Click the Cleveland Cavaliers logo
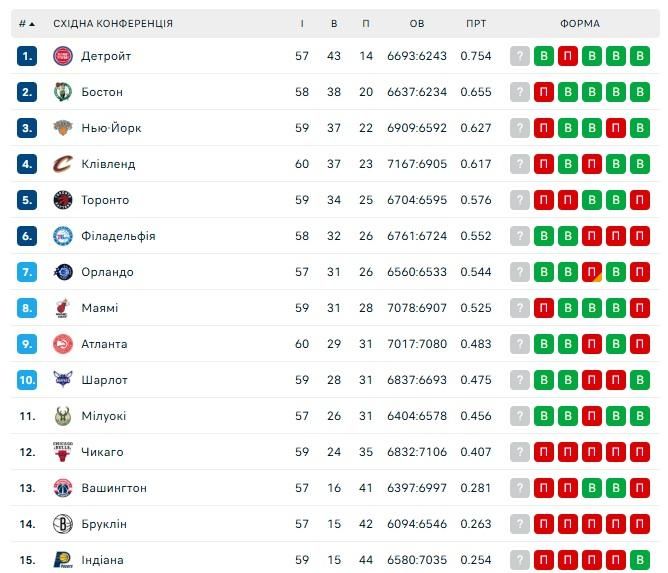The image size is (668, 573). coord(63,164)
